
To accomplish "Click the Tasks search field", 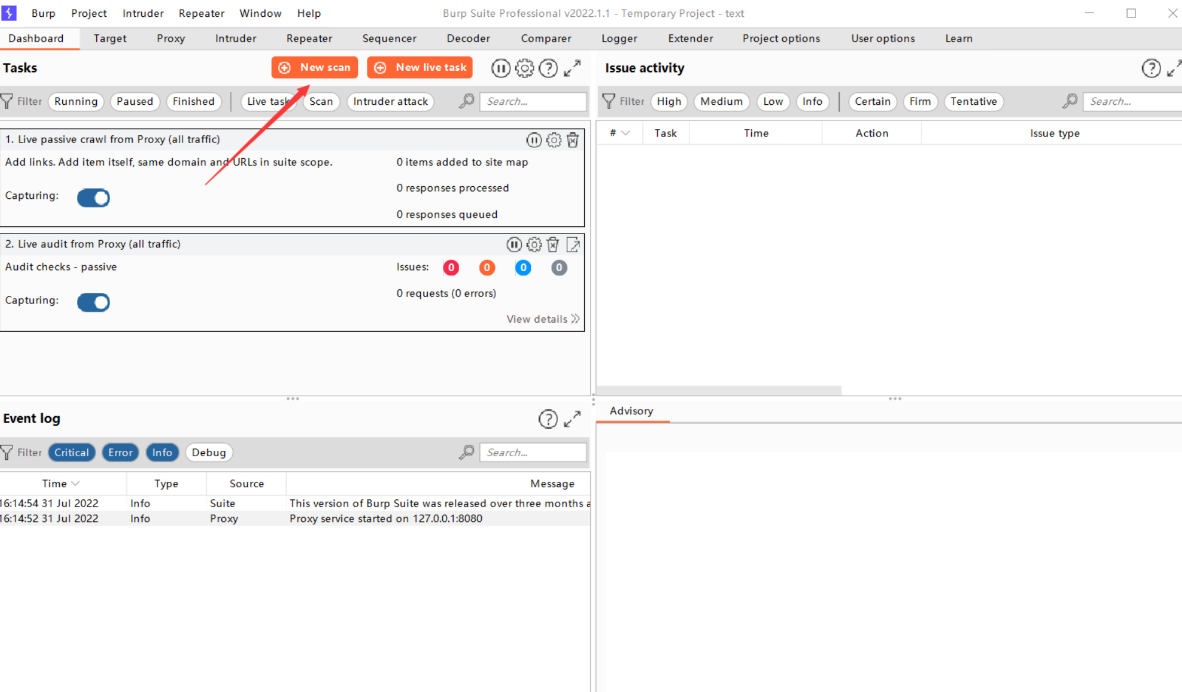I will click(x=533, y=101).
